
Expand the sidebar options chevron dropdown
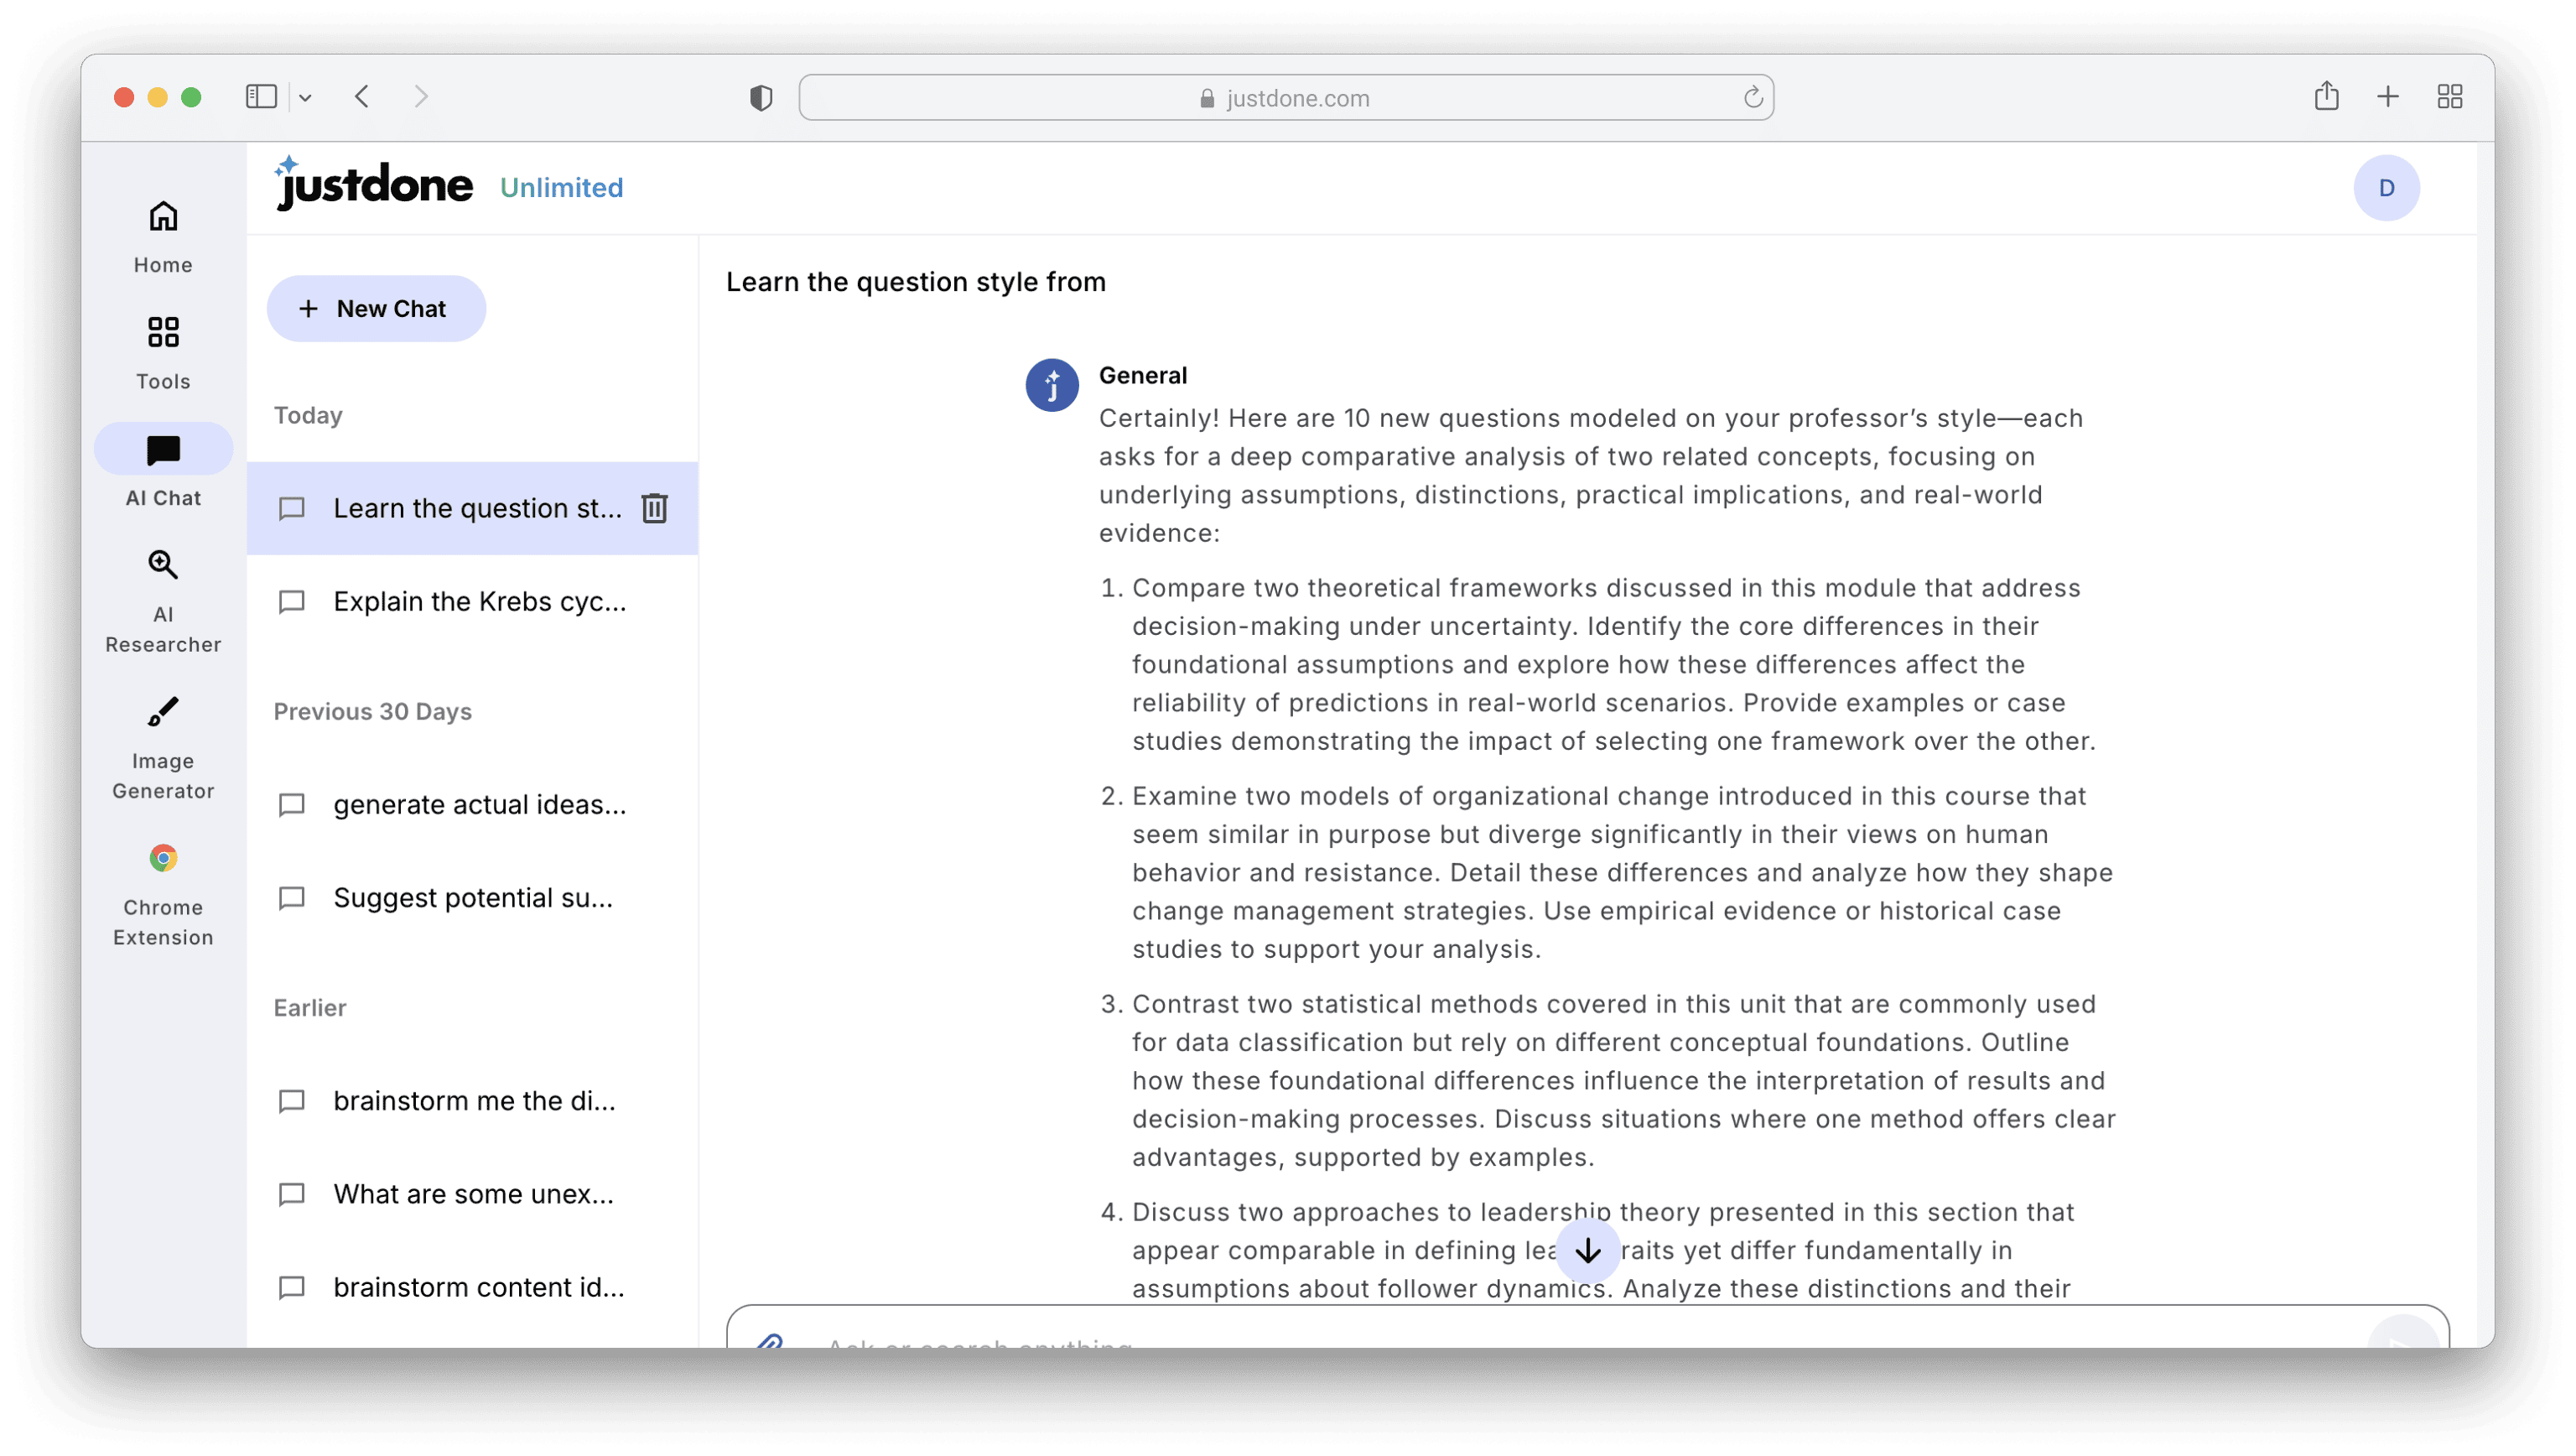coord(306,98)
